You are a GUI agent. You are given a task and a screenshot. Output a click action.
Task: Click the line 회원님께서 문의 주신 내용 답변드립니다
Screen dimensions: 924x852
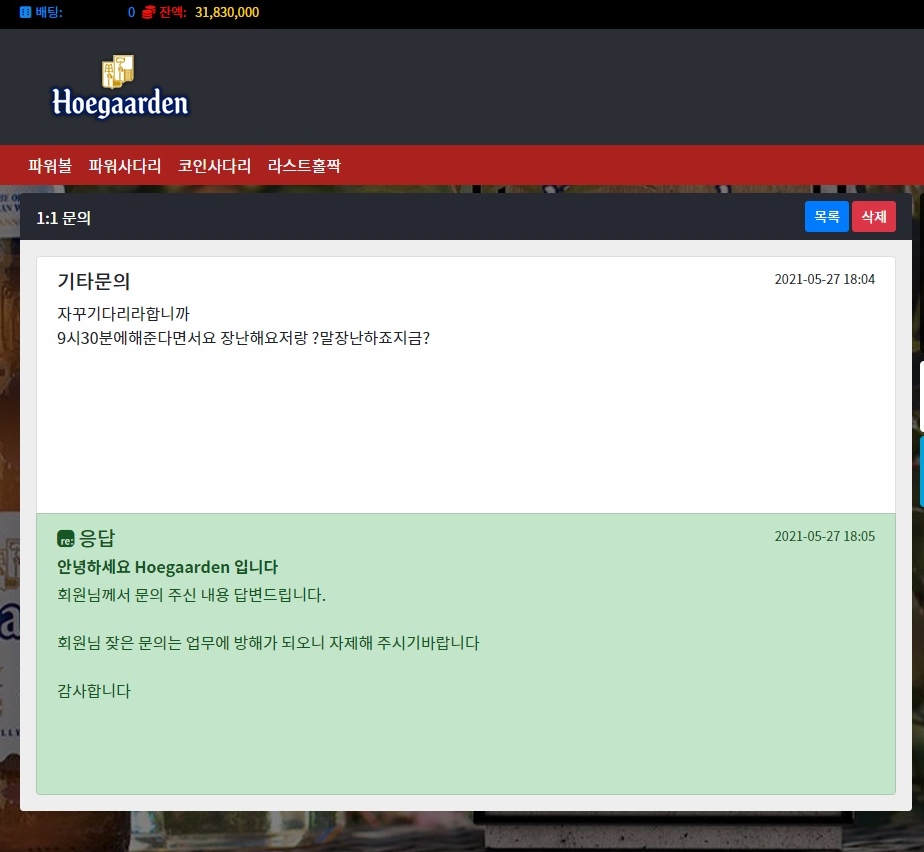point(192,595)
